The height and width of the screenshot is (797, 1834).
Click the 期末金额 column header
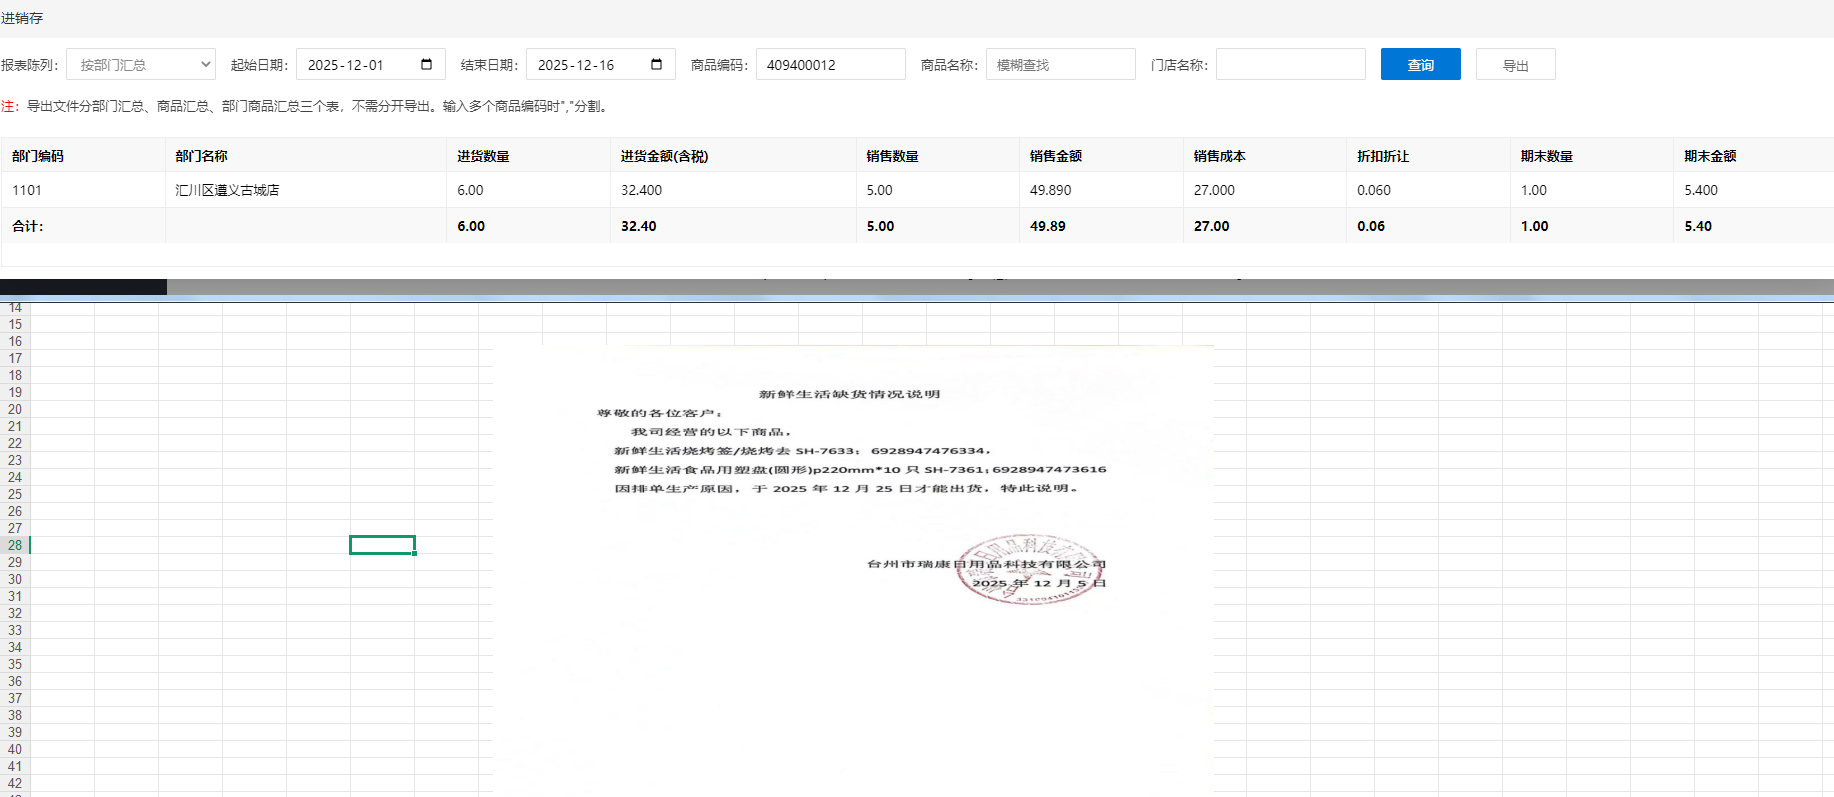[x=1709, y=156]
